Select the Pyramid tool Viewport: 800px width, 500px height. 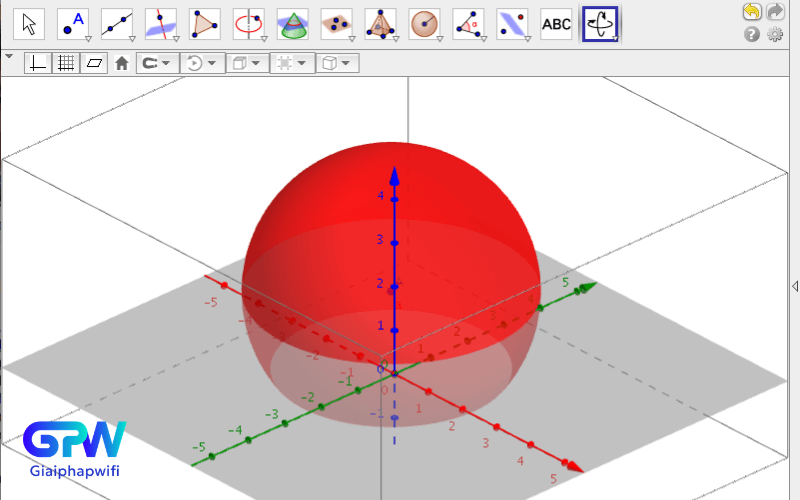tap(380, 24)
